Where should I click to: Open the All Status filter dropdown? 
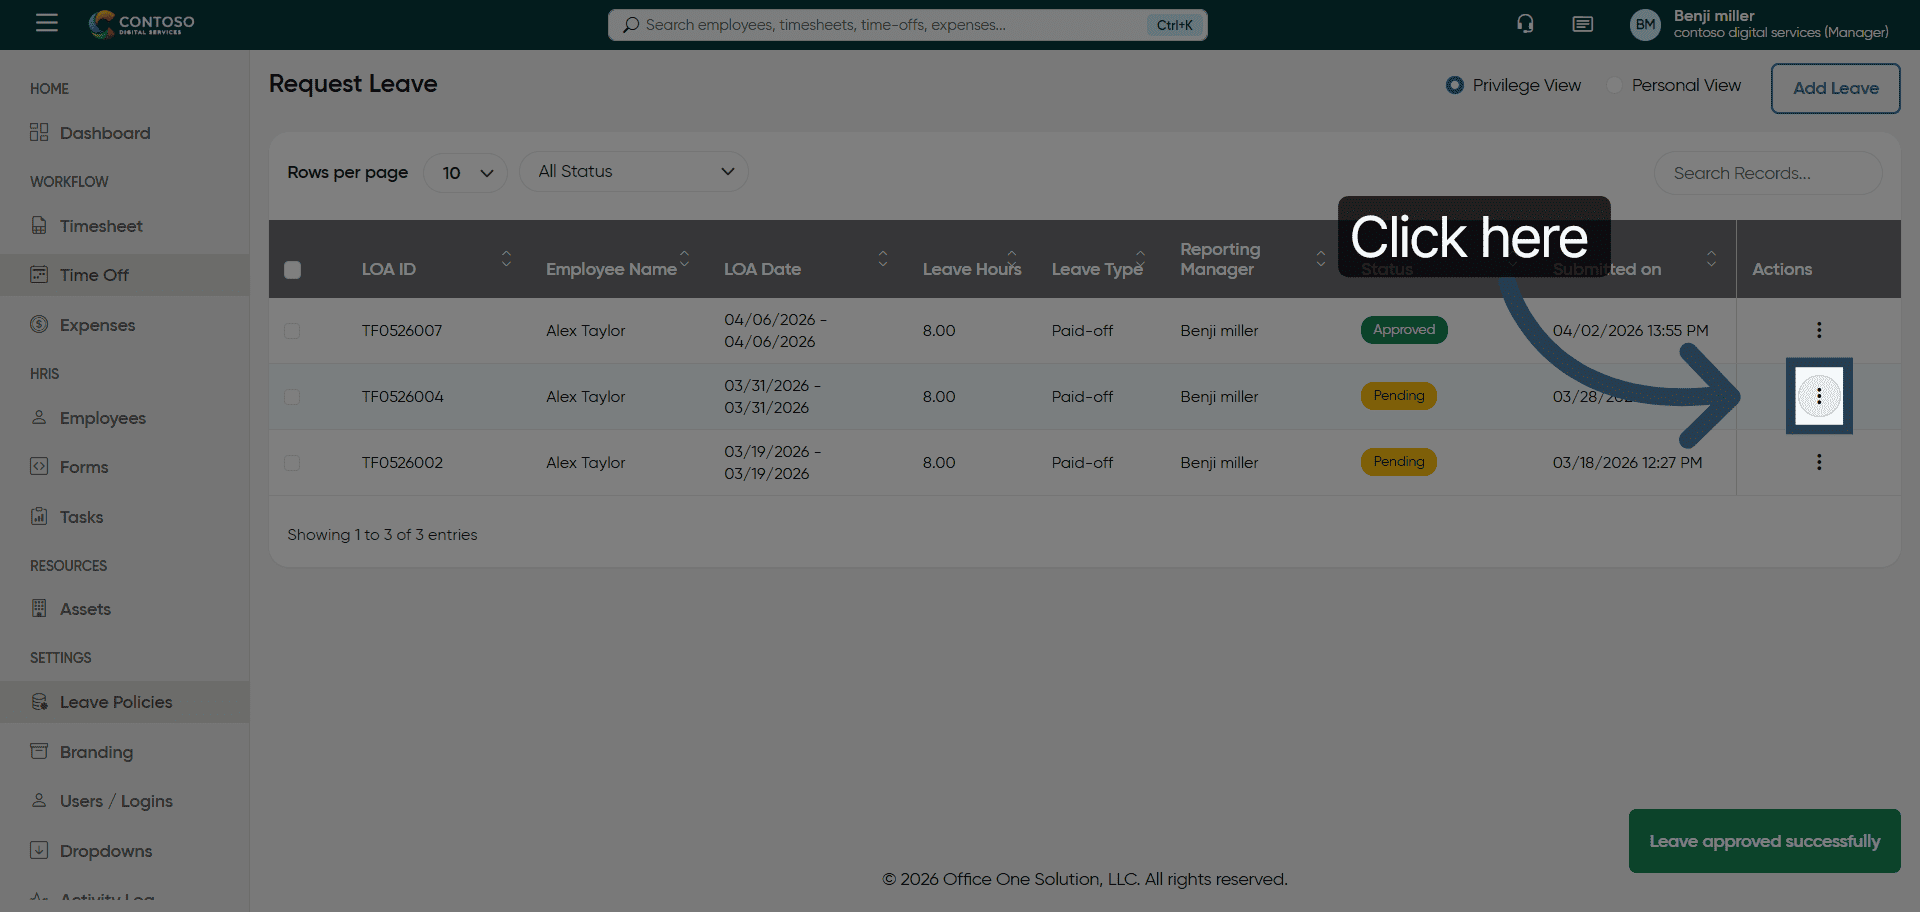(x=633, y=172)
